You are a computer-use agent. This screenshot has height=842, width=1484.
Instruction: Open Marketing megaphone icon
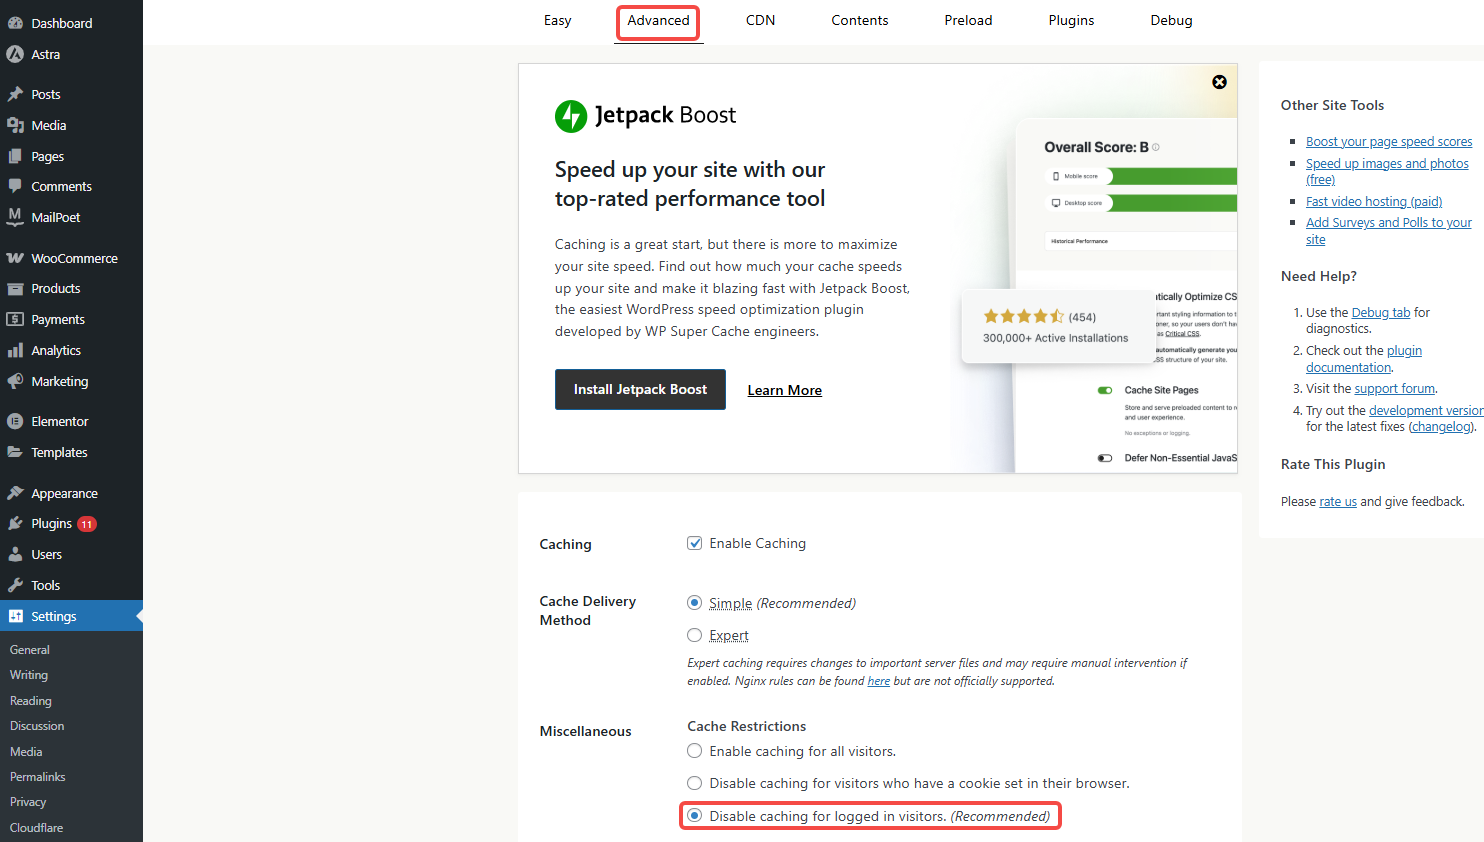tap(15, 382)
